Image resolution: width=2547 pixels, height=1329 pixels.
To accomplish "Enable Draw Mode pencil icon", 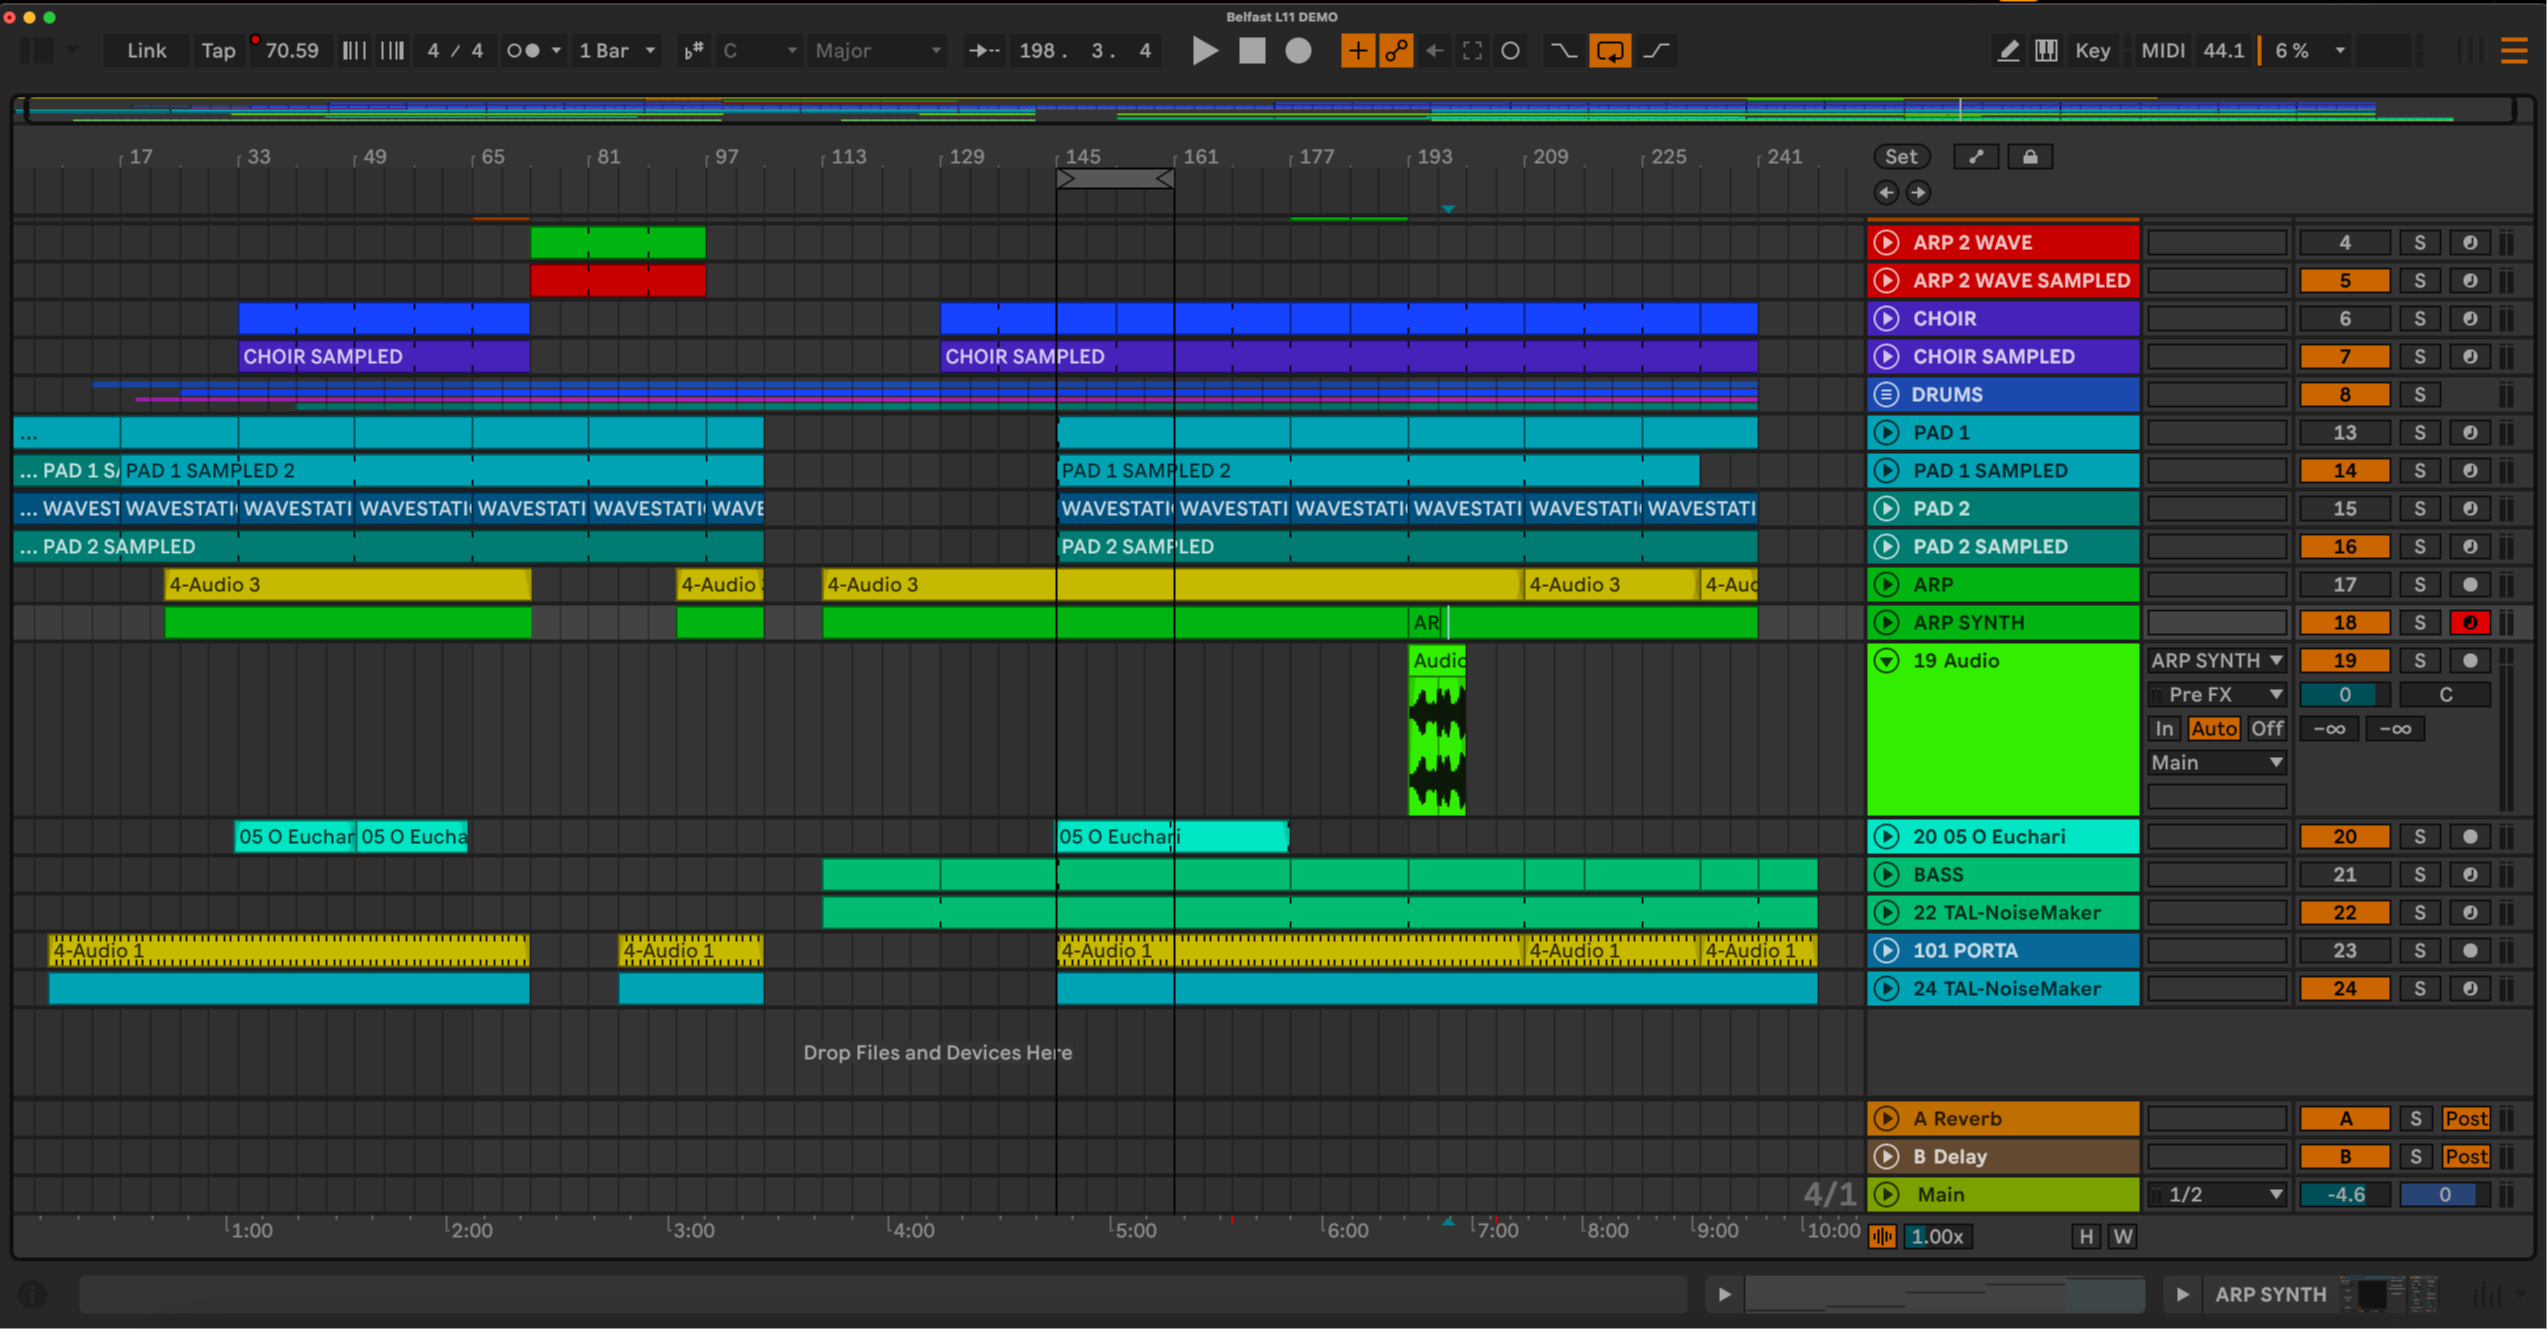I will pos(2007,51).
